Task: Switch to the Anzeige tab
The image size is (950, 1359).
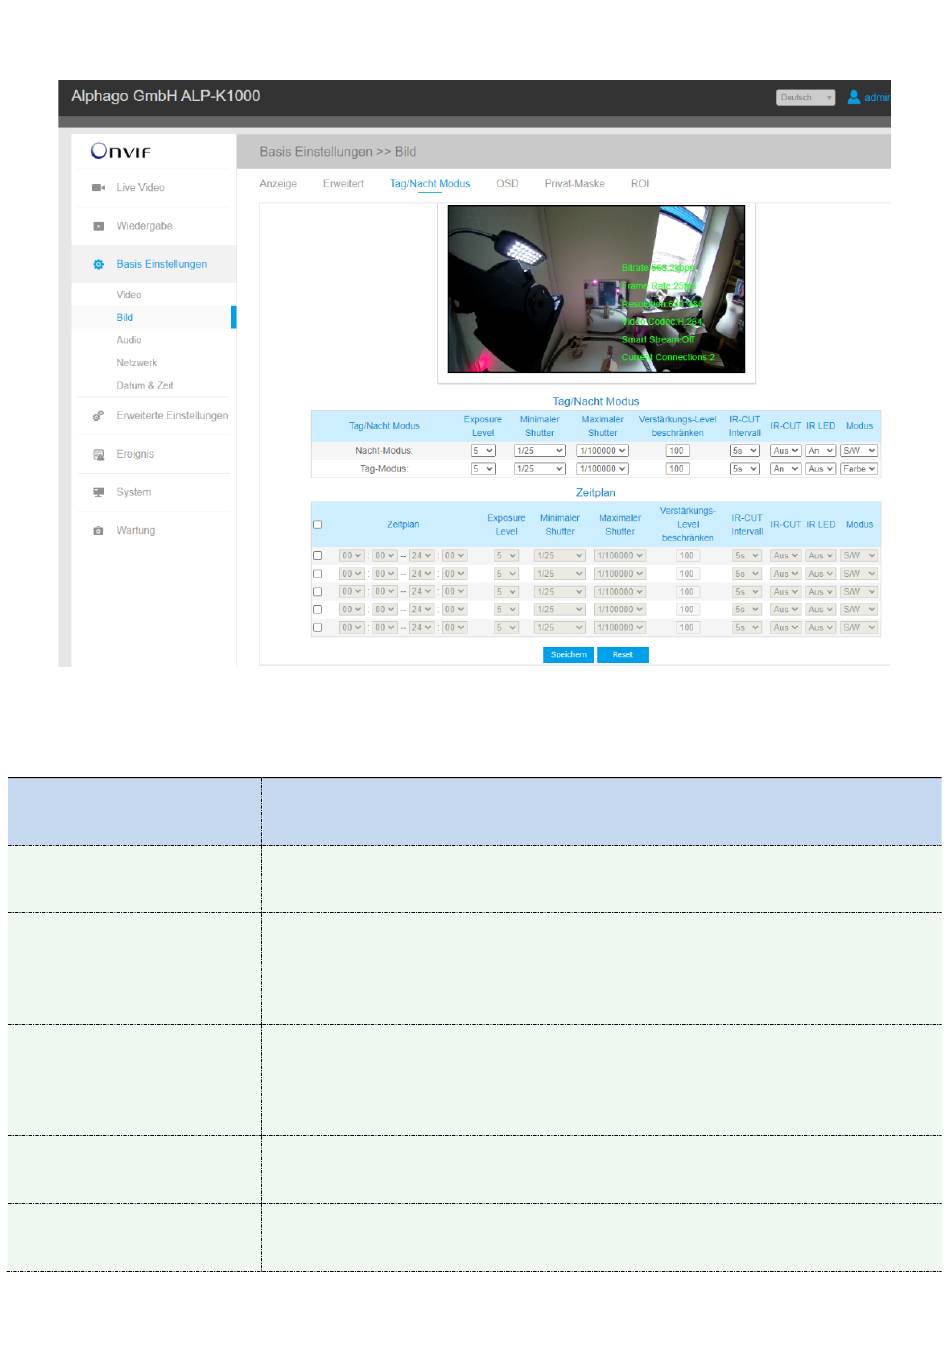Action: tap(278, 183)
